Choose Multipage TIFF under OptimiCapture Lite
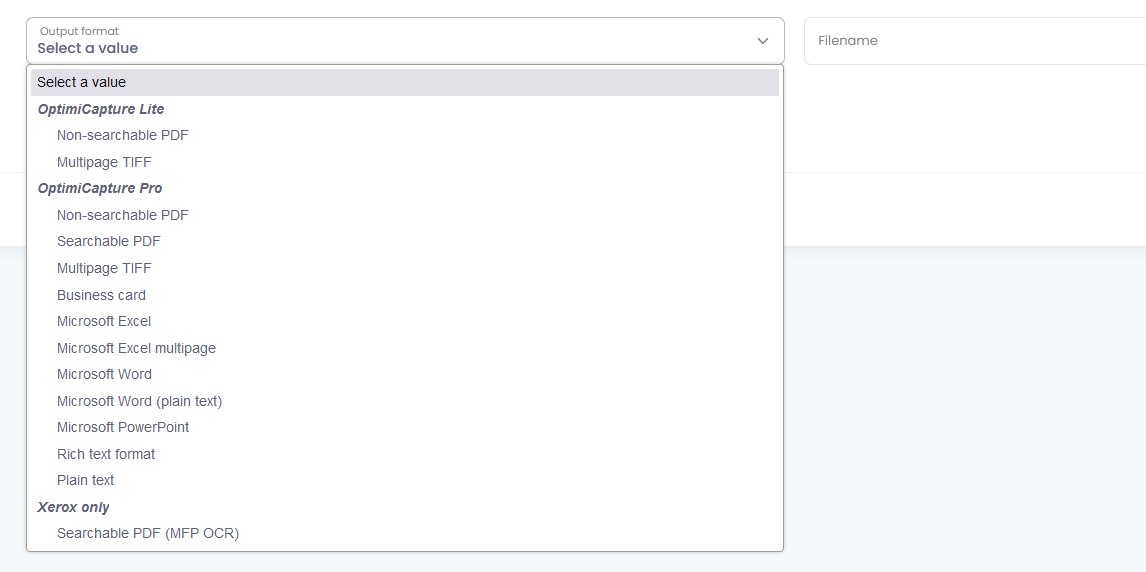Image resolution: width=1146 pixels, height=572 pixels. (405, 162)
